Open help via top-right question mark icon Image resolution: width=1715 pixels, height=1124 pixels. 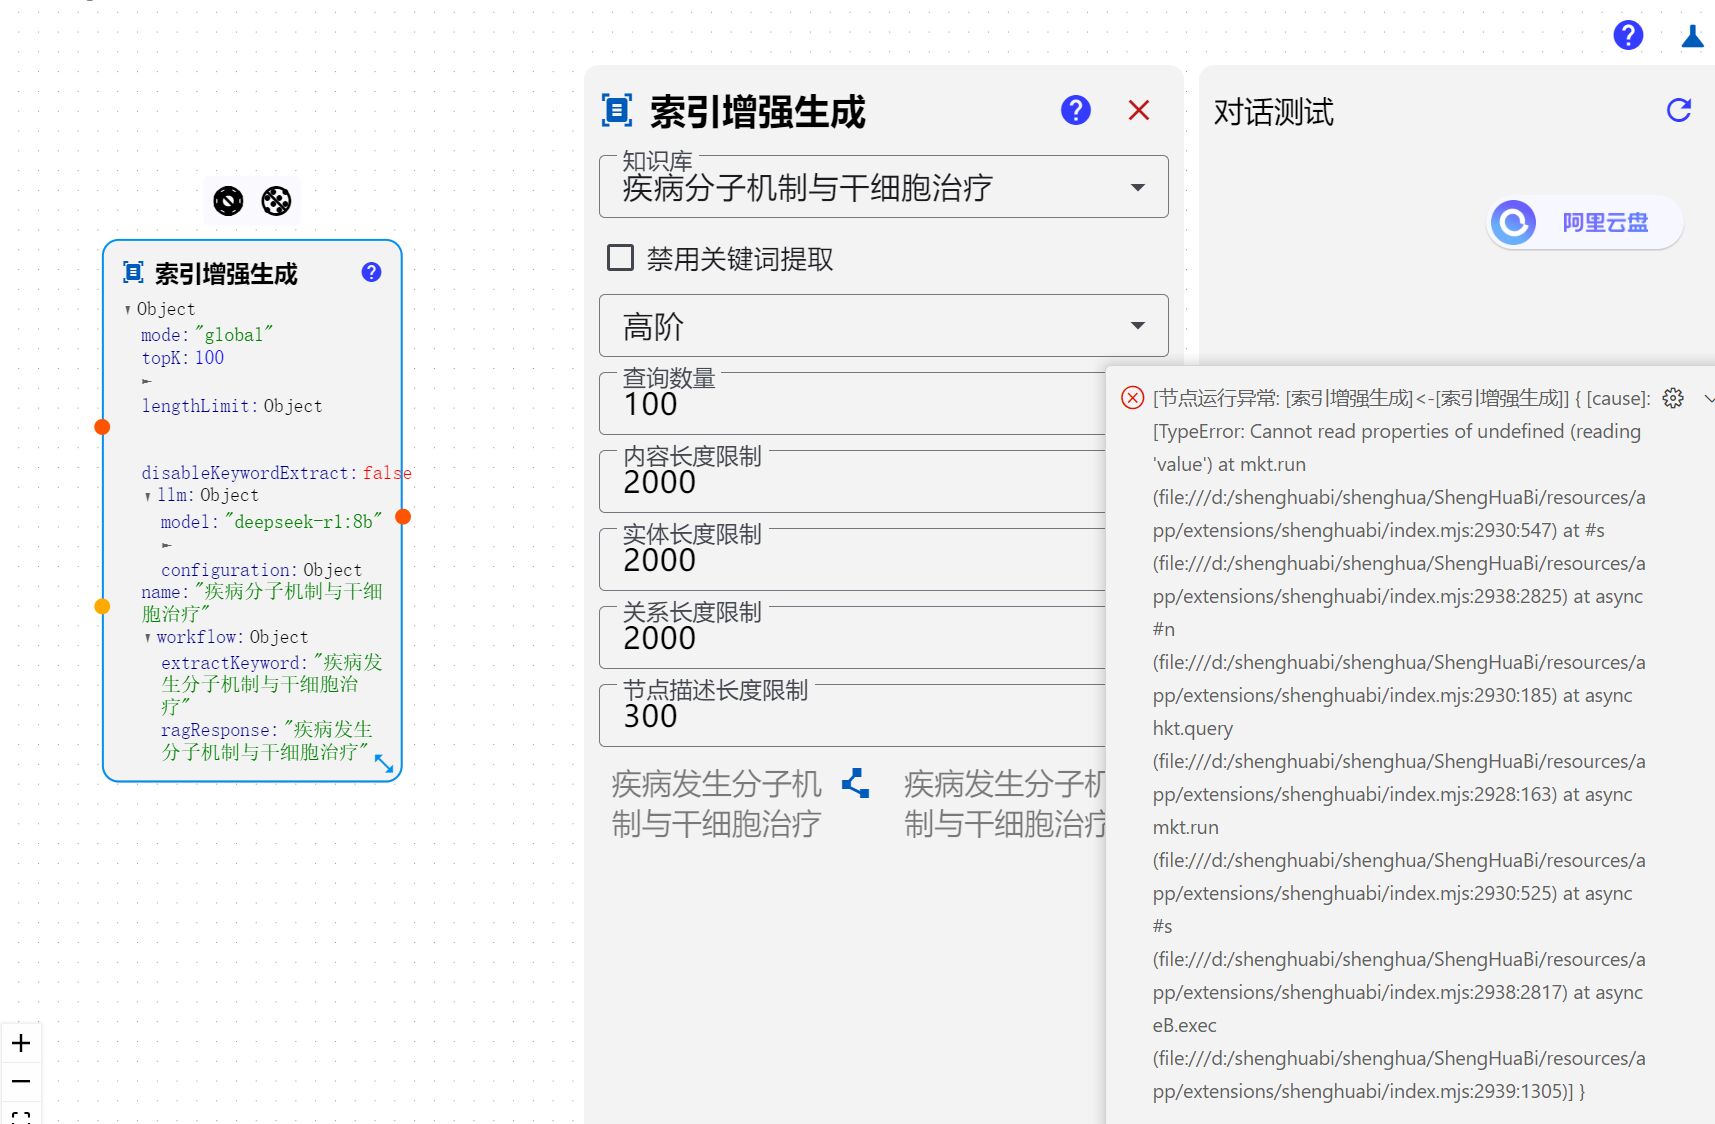coord(1628,35)
